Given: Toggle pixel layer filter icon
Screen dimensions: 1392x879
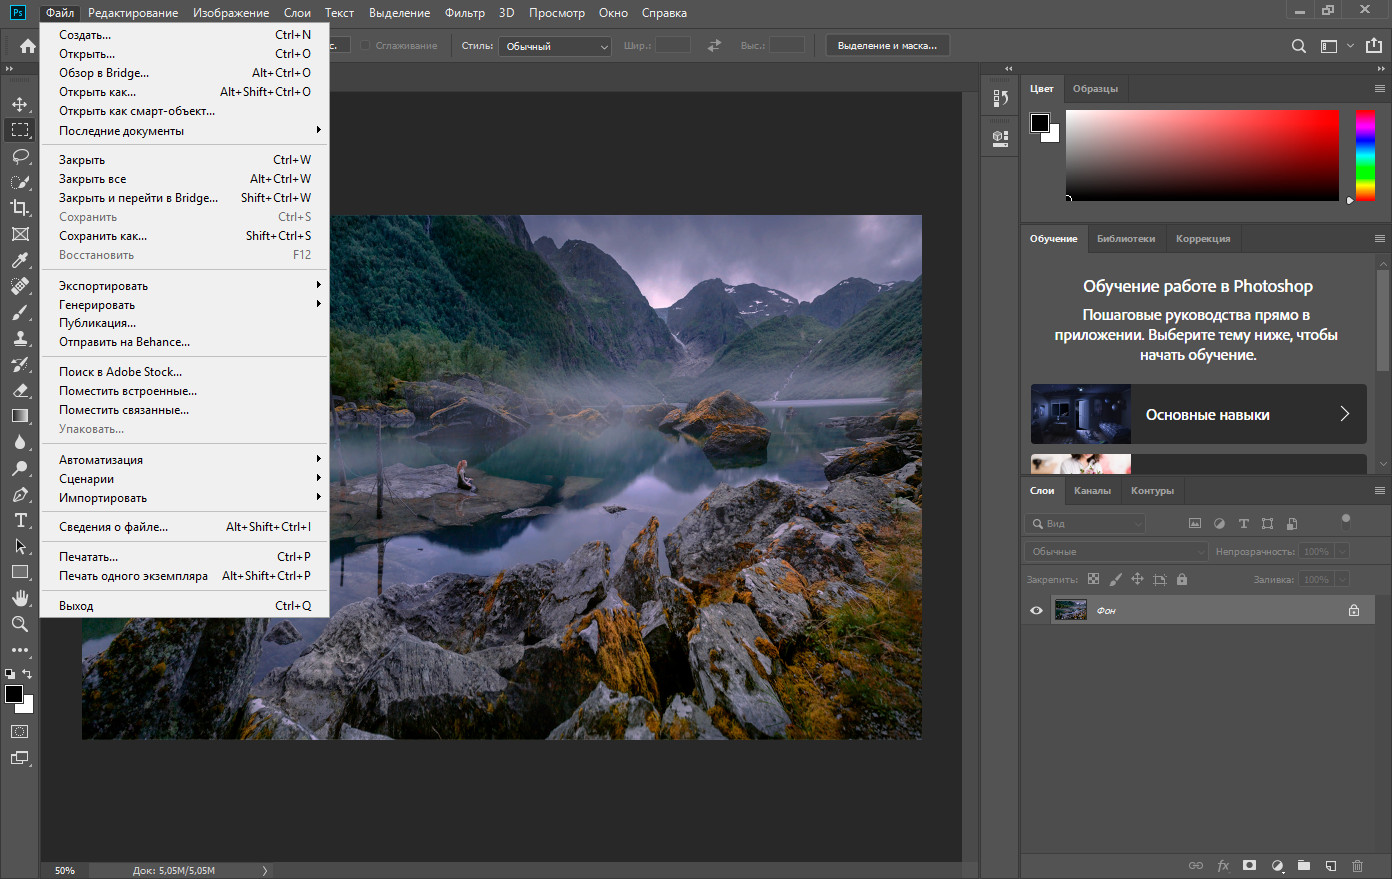Looking at the screenshot, I should click(1194, 523).
